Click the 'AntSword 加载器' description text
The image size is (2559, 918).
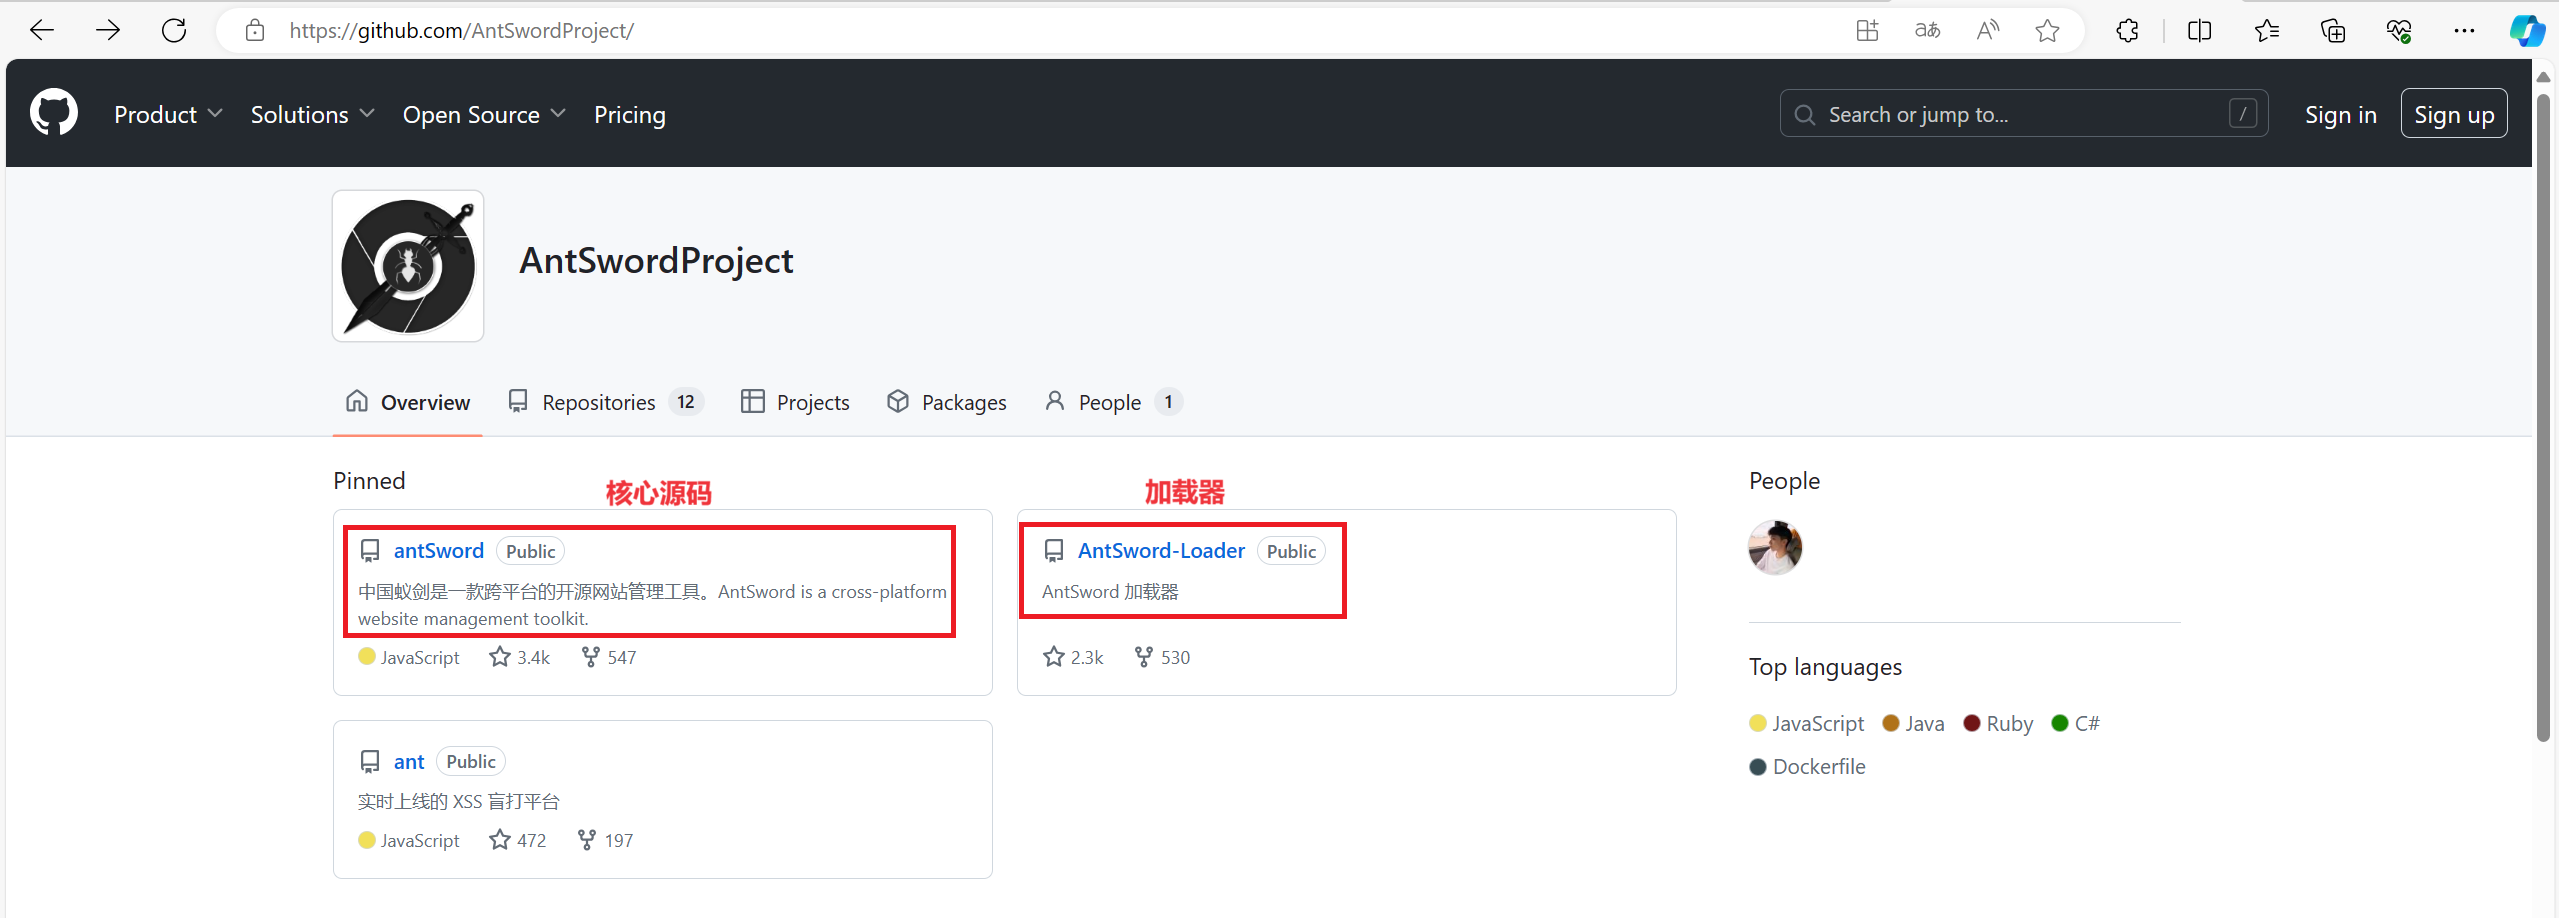tap(1110, 592)
